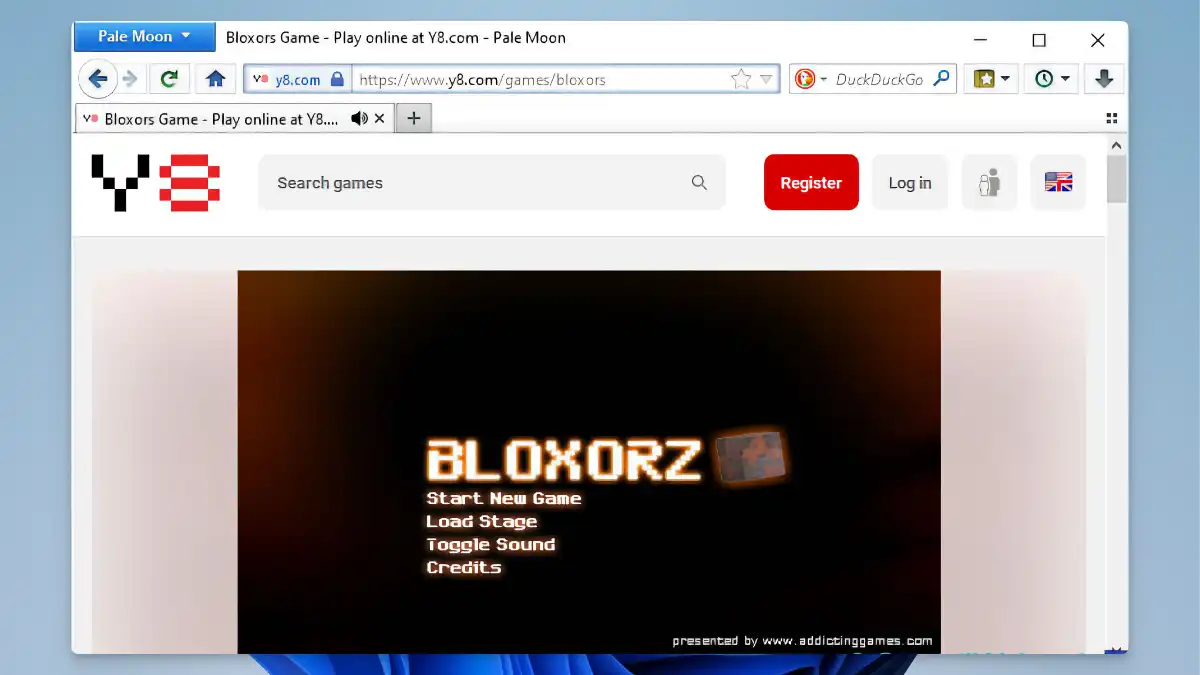Open the address bar autocomplete dropdown arrow
The height and width of the screenshot is (675, 1200).
pyautogui.click(x=768, y=78)
